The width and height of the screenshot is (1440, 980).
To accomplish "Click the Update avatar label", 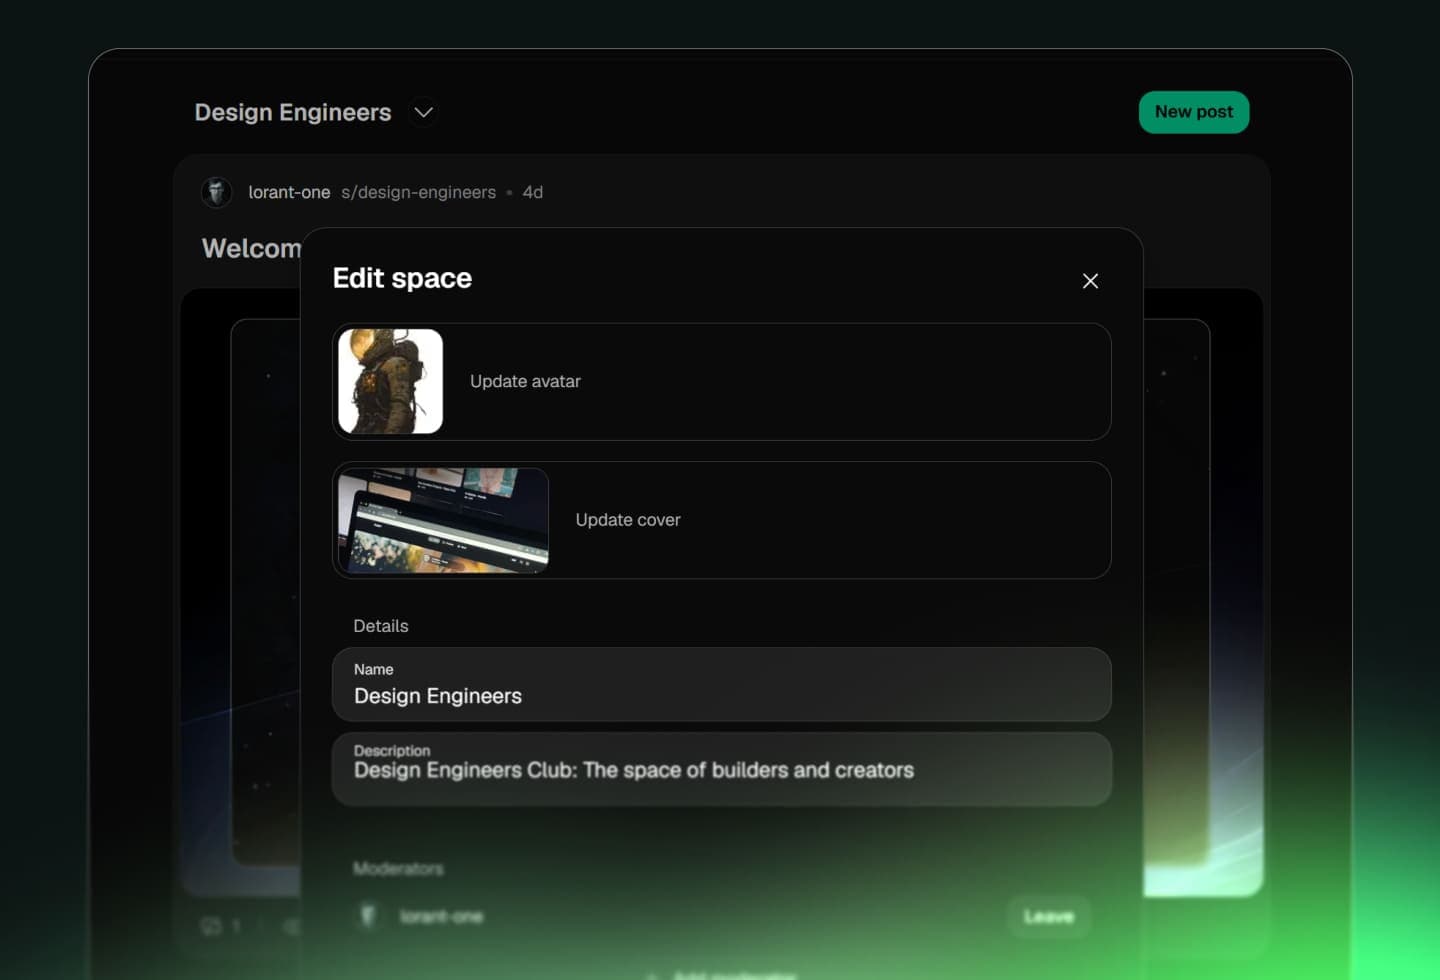I will pyautogui.click(x=525, y=381).
